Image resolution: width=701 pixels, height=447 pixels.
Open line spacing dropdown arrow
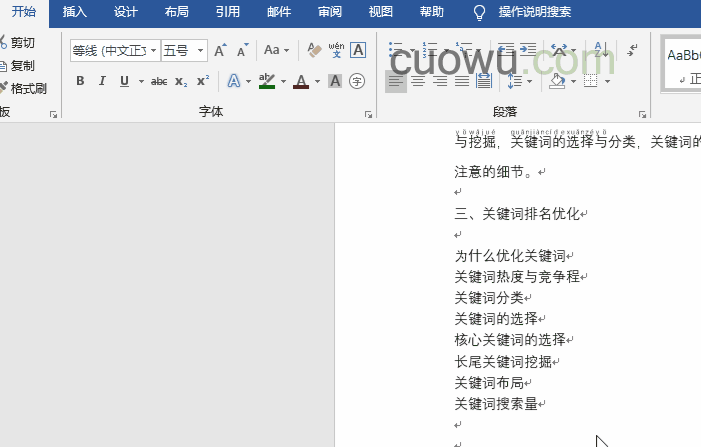coord(530,81)
